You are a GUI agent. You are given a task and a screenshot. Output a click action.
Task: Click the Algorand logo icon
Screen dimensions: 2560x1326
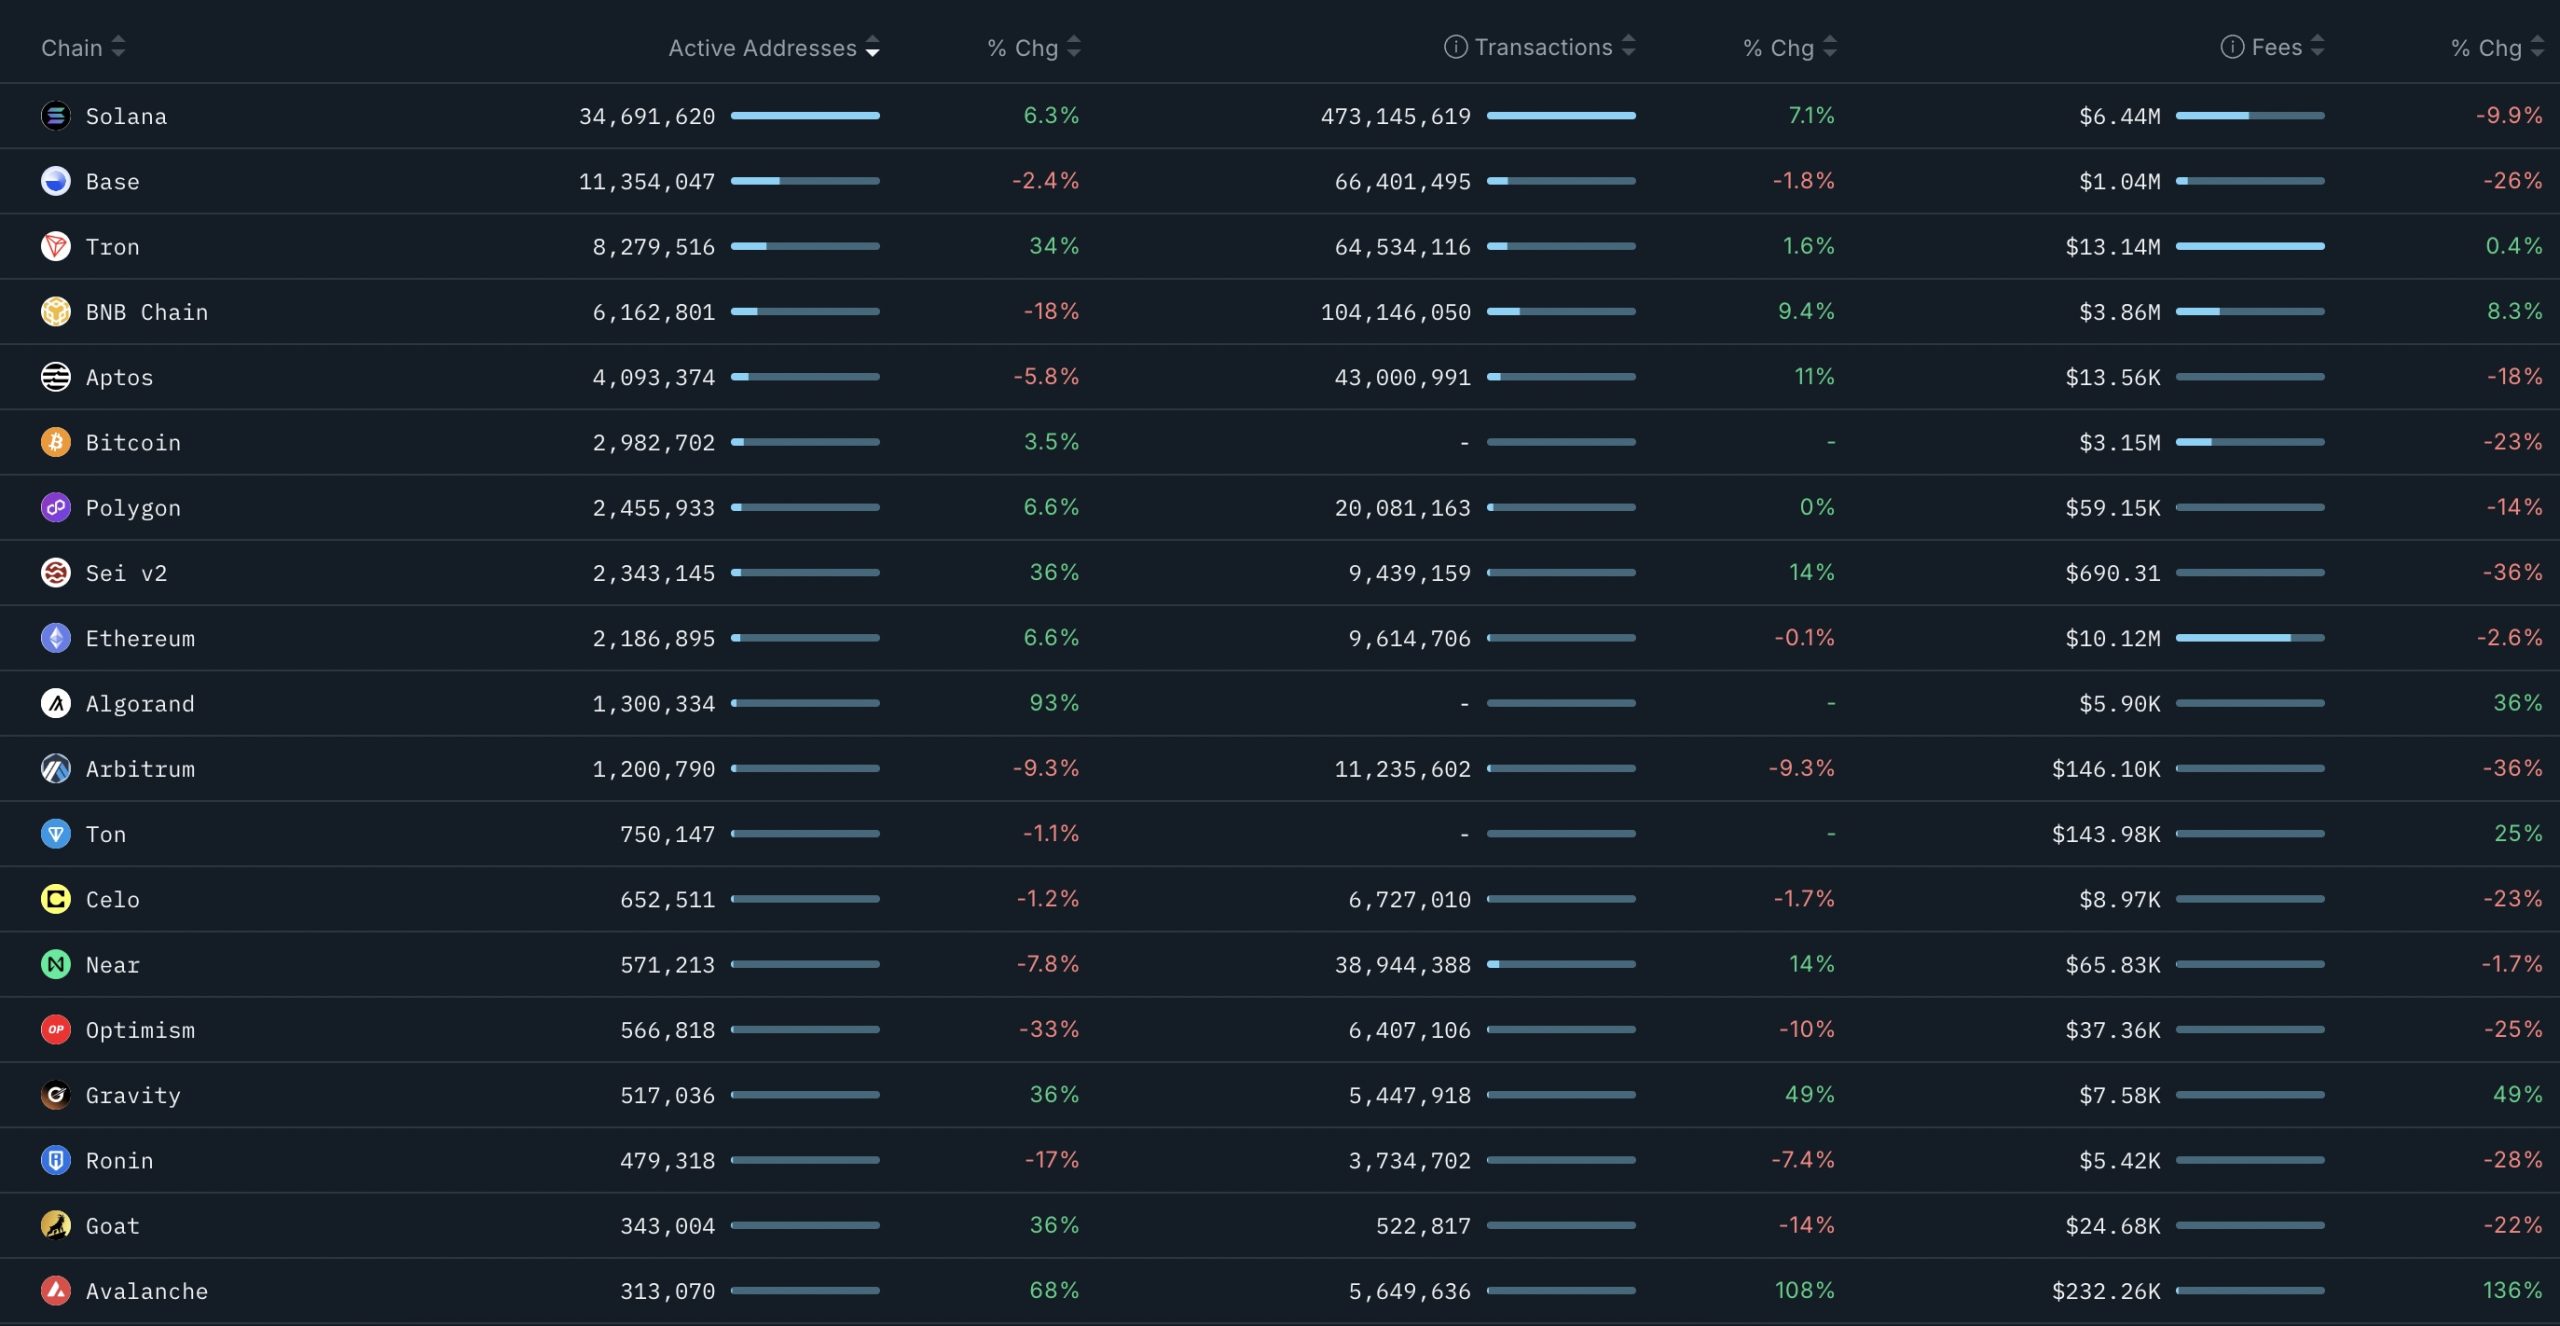tap(56, 703)
